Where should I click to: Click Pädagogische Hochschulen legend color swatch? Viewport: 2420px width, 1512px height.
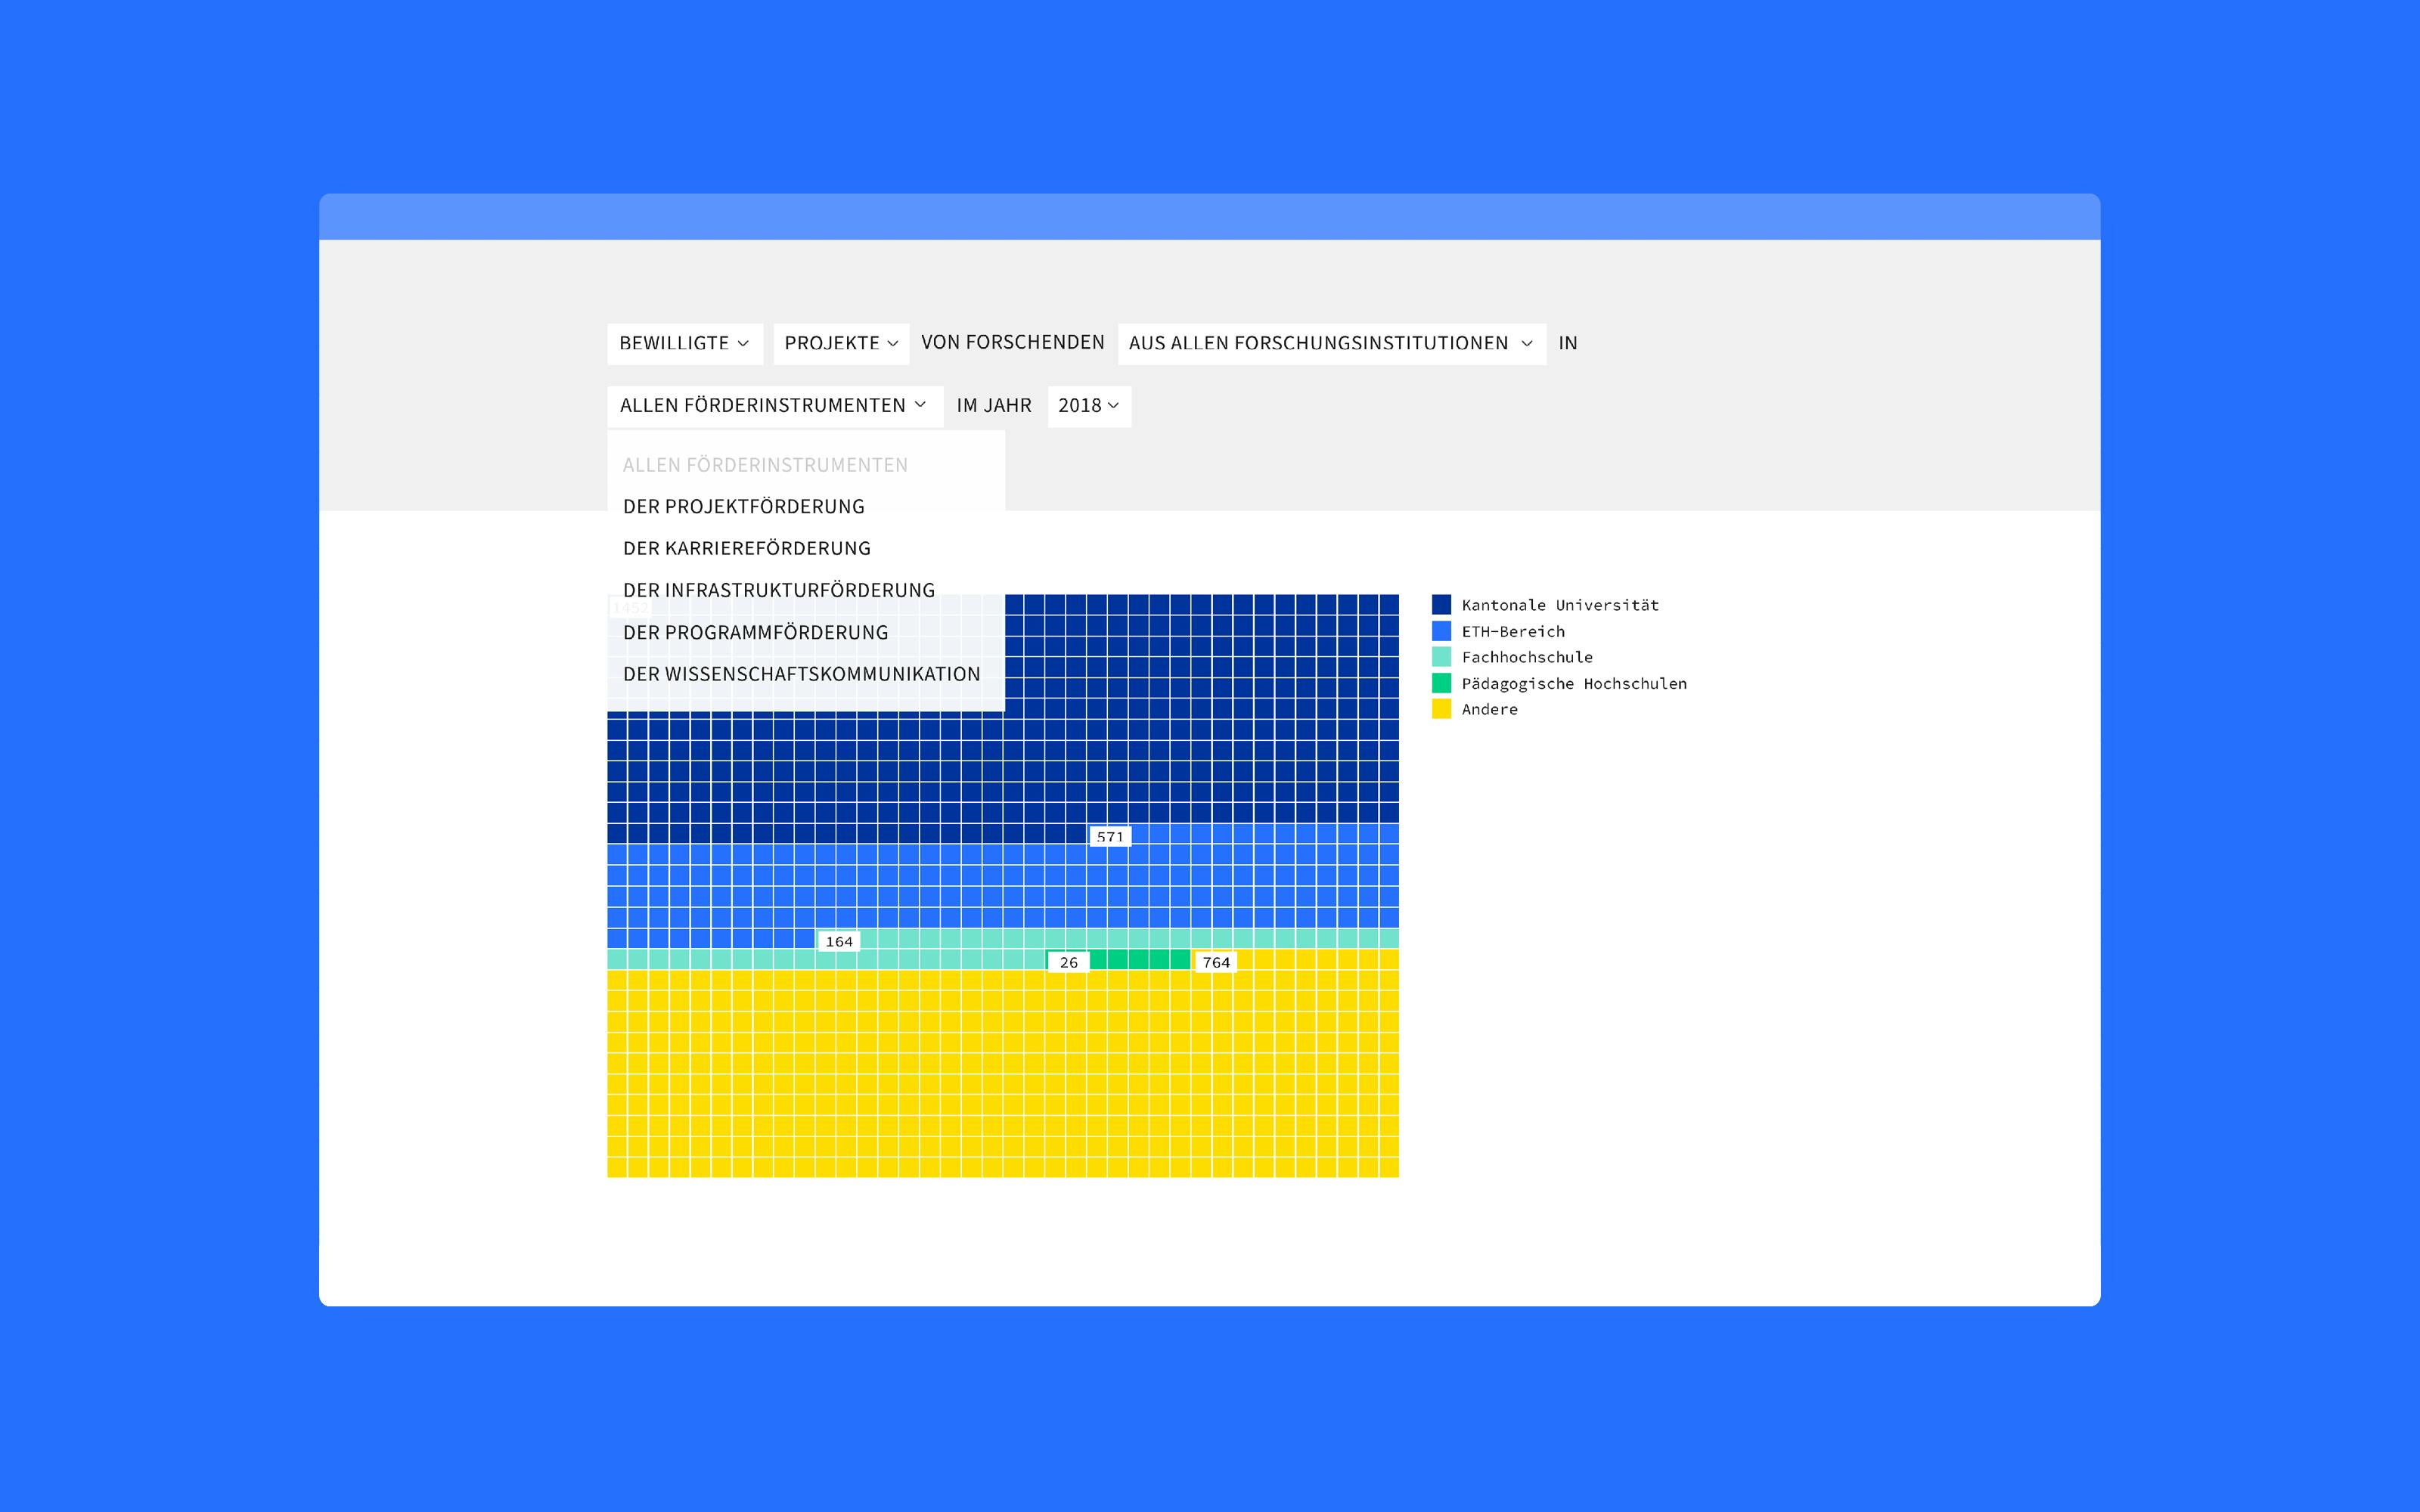(x=1441, y=683)
